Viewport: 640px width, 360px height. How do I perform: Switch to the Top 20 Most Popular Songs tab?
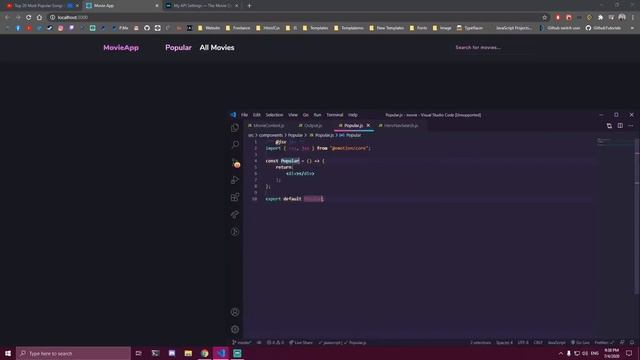pos(40,6)
